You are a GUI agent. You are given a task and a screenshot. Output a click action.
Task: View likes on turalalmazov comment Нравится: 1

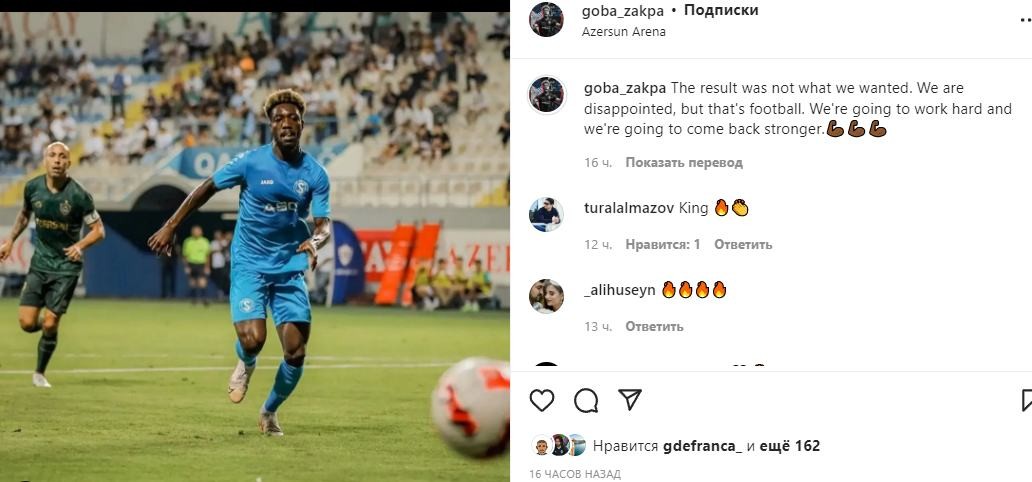tap(663, 244)
